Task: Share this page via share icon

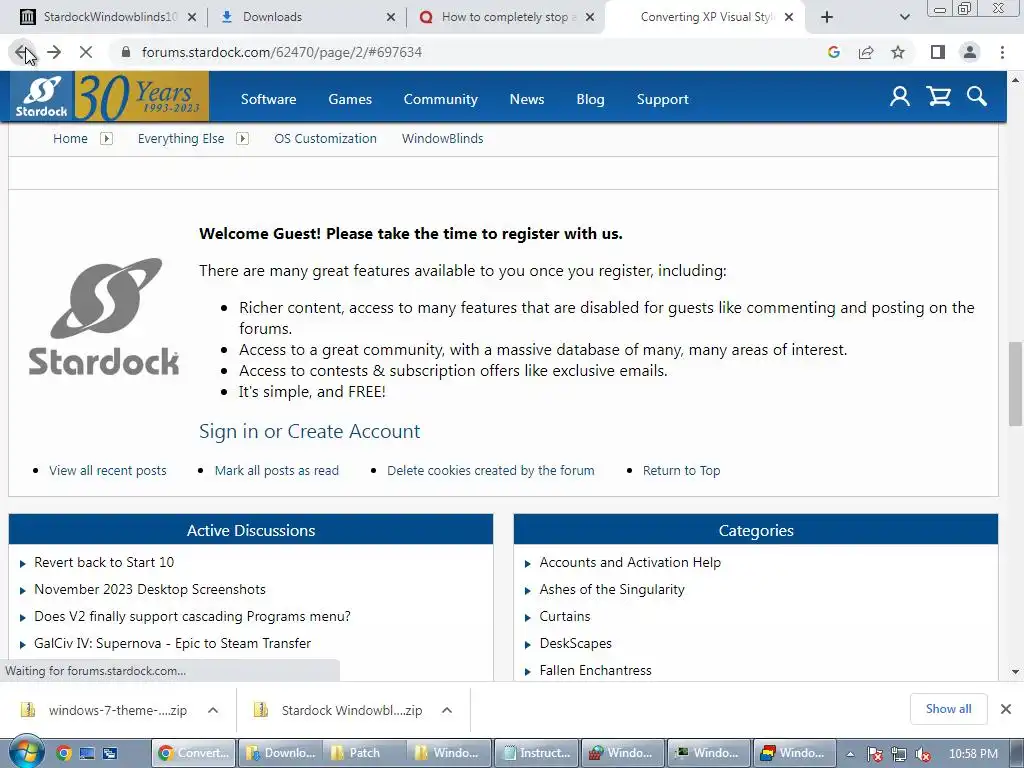Action: click(866, 52)
